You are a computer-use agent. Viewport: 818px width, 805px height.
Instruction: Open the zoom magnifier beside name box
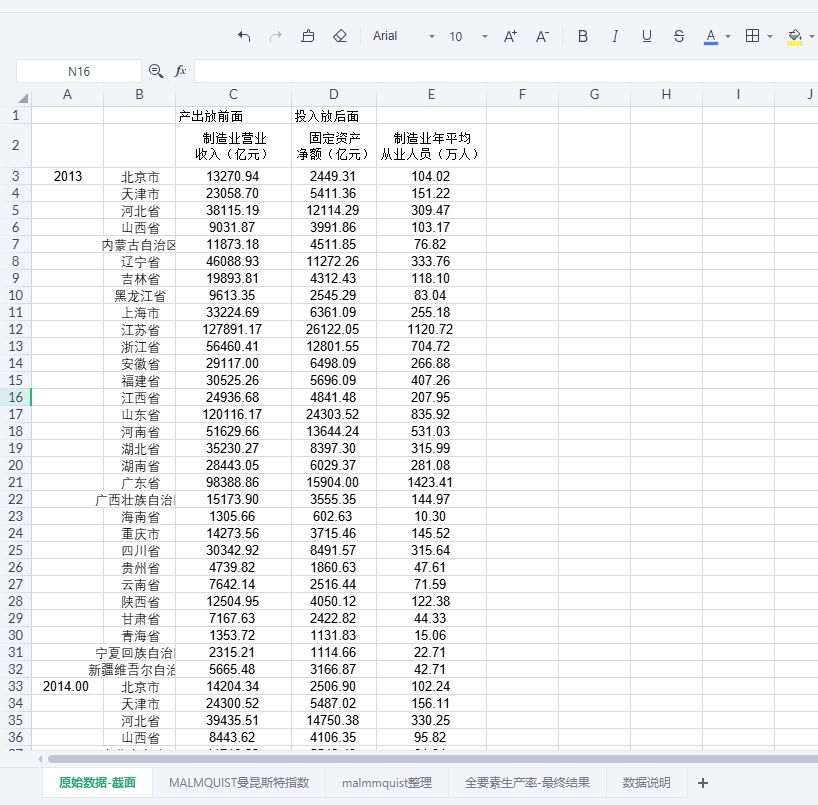tap(156, 71)
